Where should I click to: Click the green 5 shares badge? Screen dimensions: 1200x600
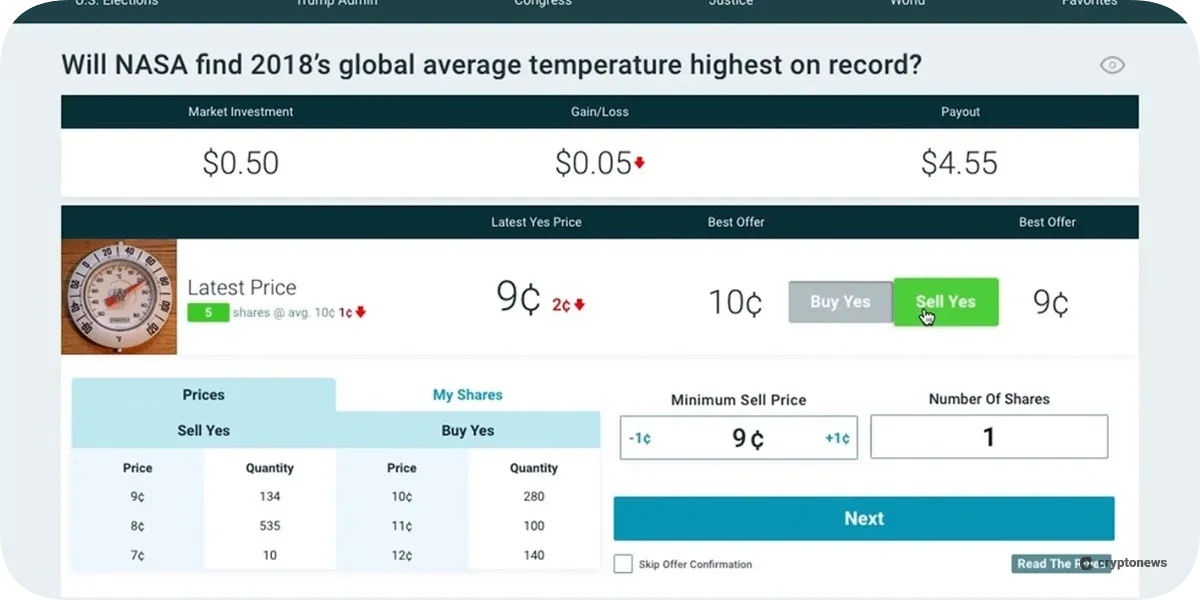208,312
